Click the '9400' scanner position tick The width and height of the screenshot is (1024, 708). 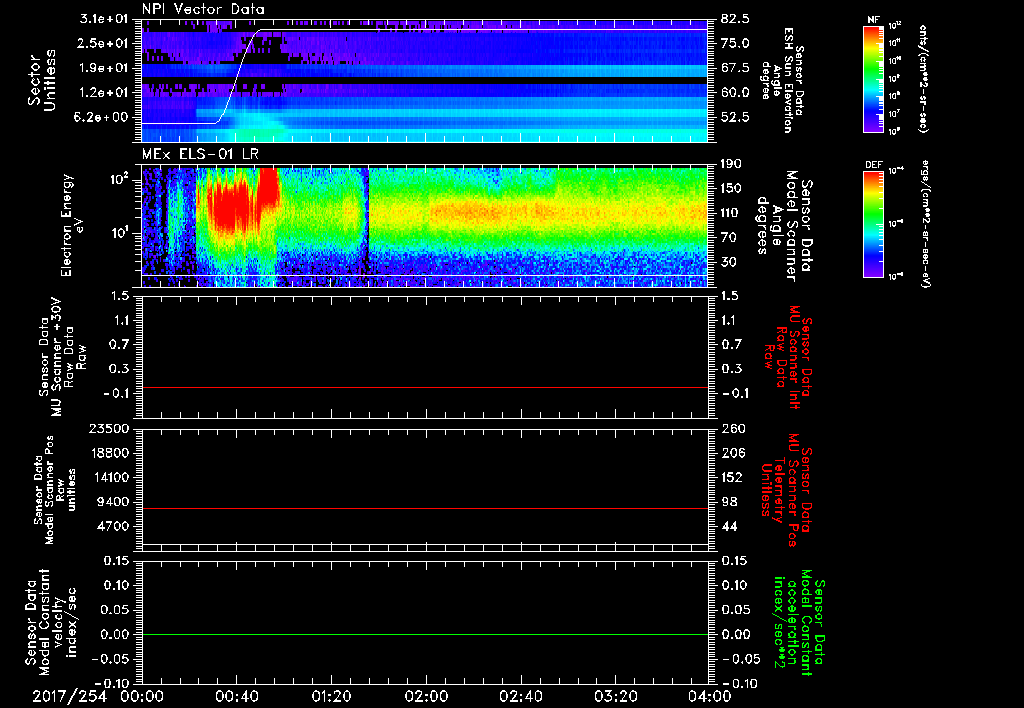(112, 502)
